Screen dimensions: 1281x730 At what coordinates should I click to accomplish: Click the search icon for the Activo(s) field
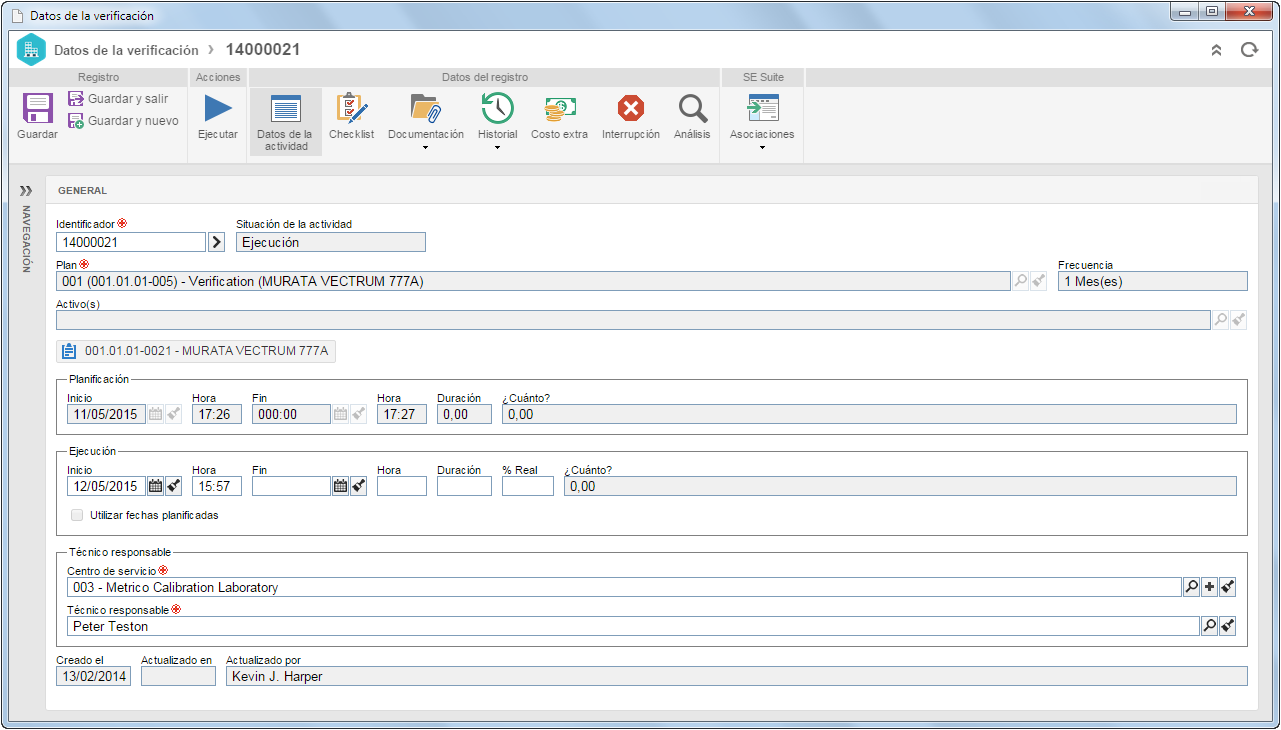(x=1221, y=320)
